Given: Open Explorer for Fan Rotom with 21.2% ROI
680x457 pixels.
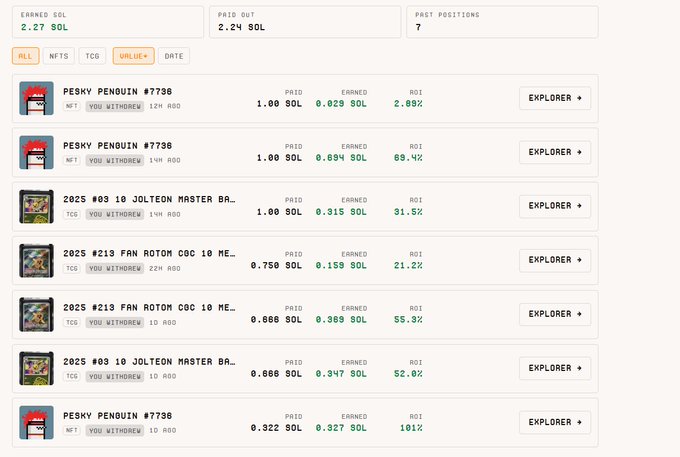Looking at the screenshot, I should click(x=555, y=260).
